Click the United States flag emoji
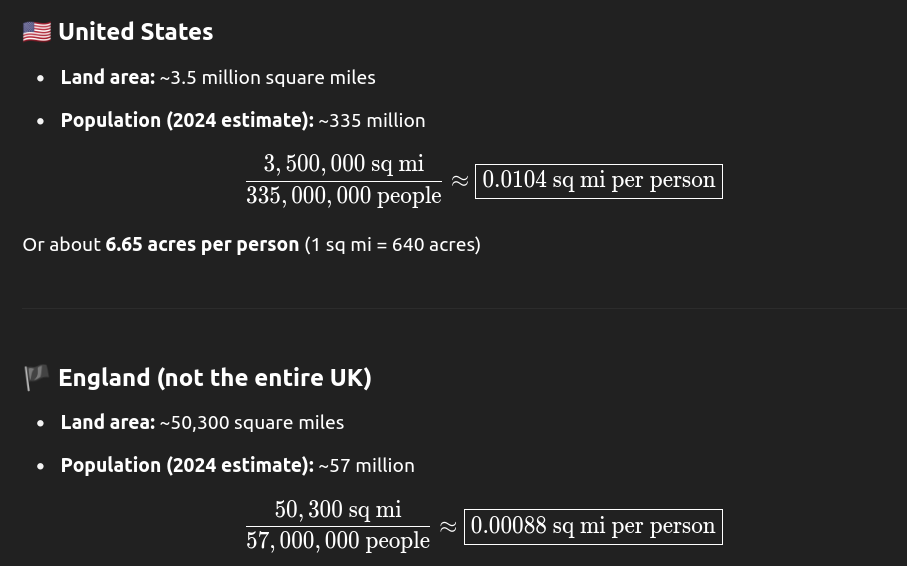Screen dimensions: 907x566 coord(37,32)
